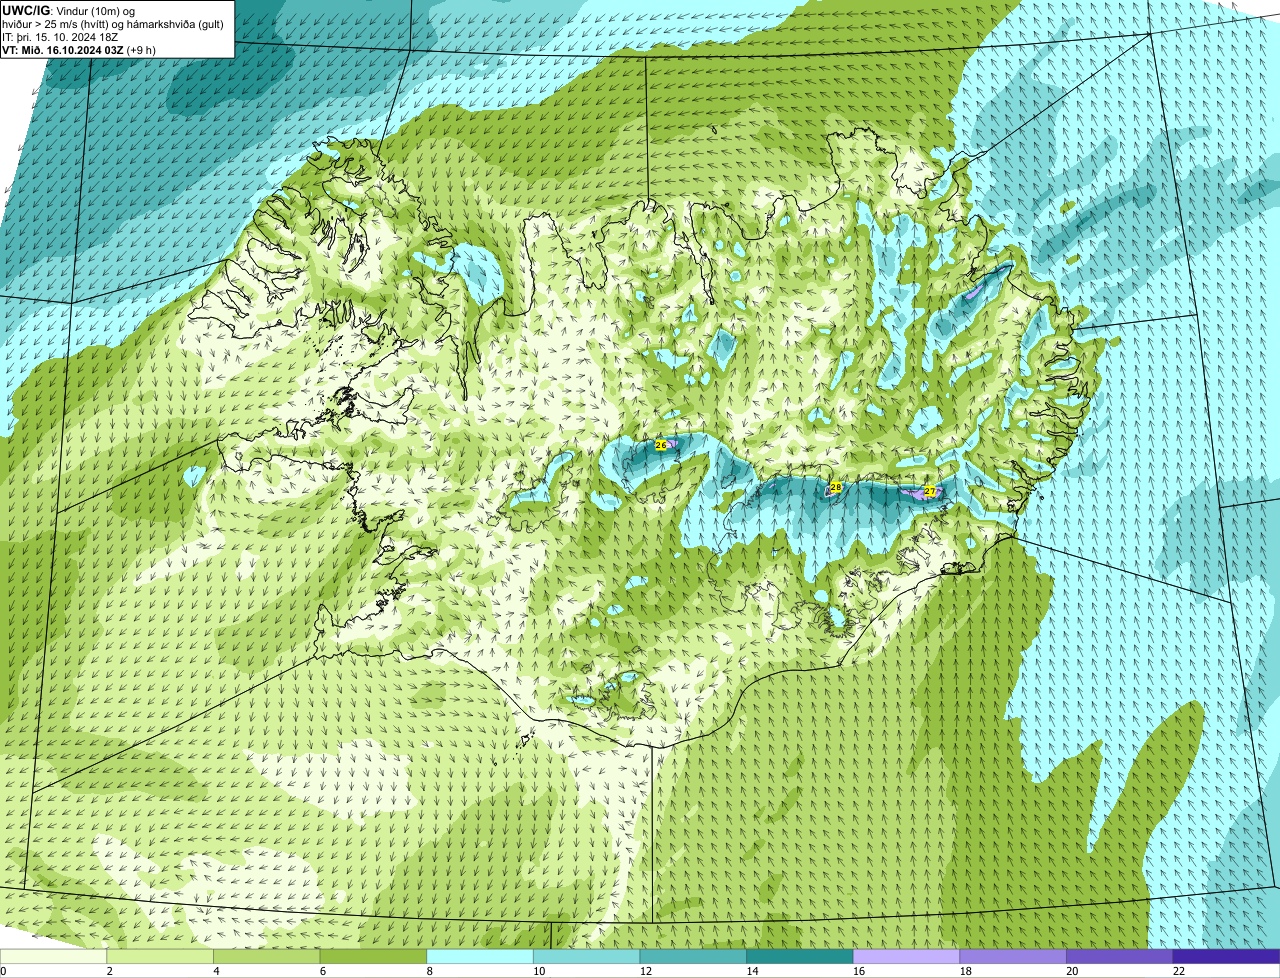
Task: Pick the violet 20–22 m/s legend swatch
Action: tap(1120, 956)
